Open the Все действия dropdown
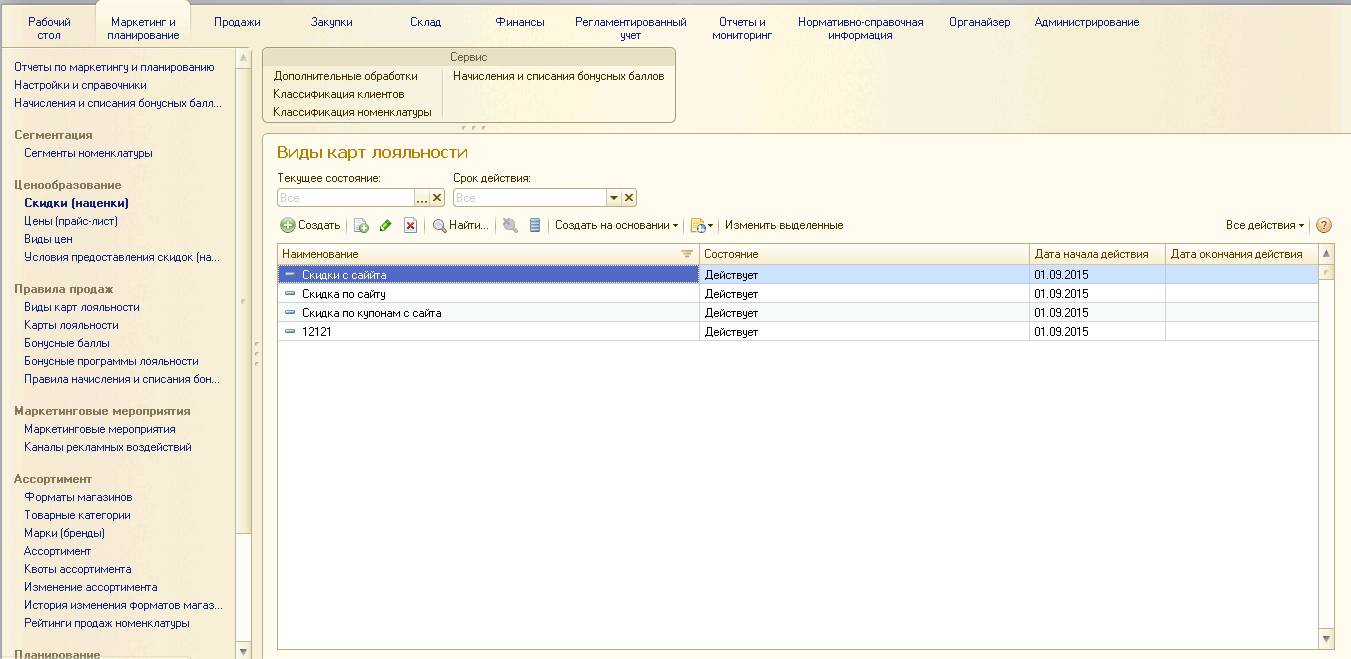The image size is (1351, 659). pyautogui.click(x=1264, y=226)
